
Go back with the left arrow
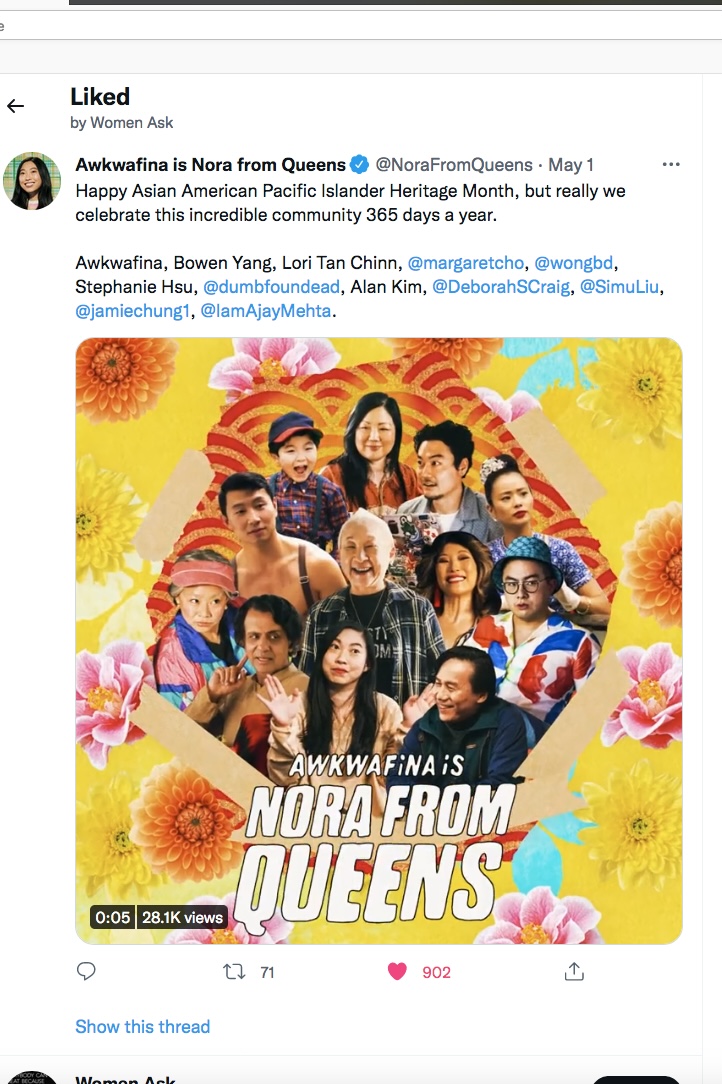(15, 106)
